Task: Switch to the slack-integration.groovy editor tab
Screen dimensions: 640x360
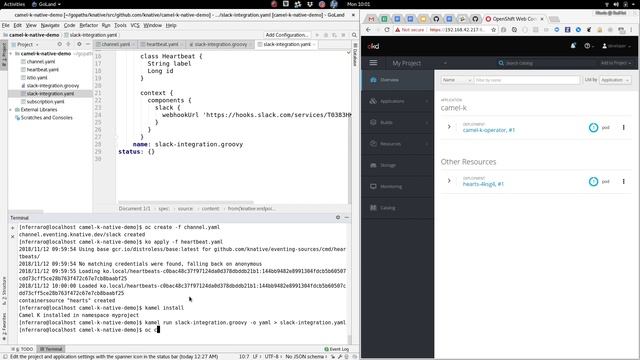Action: [220, 44]
